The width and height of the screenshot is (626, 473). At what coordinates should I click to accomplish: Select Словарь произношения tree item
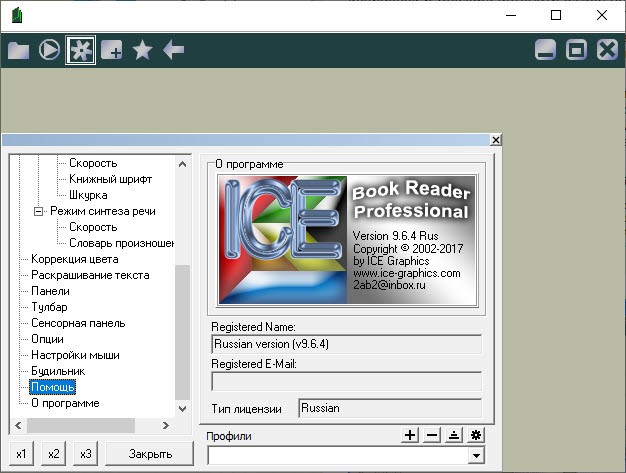pos(121,243)
